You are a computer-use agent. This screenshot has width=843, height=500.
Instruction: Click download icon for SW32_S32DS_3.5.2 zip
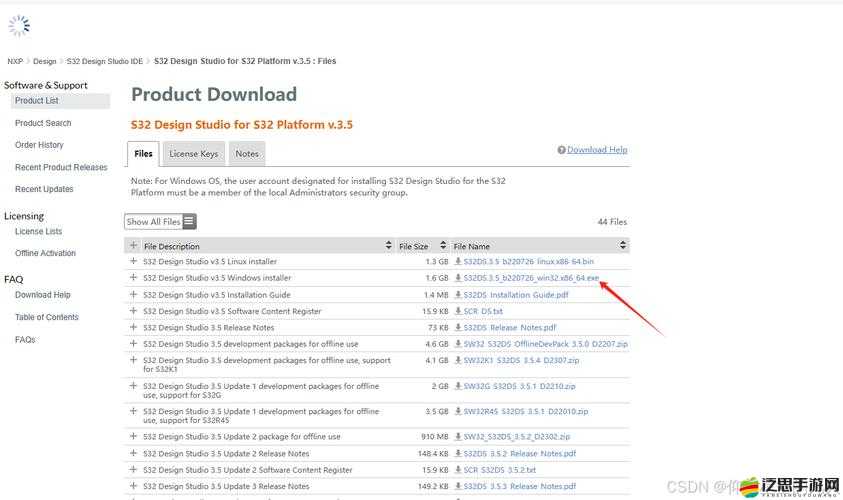tap(458, 436)
